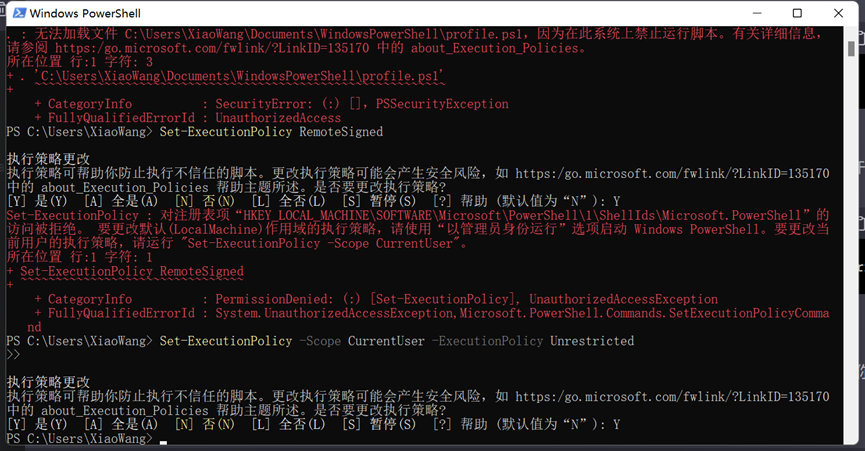This screenshot has width=865, height=451.
Task: Close the Windows PowerShell window
Action: (x=838, y=13)
